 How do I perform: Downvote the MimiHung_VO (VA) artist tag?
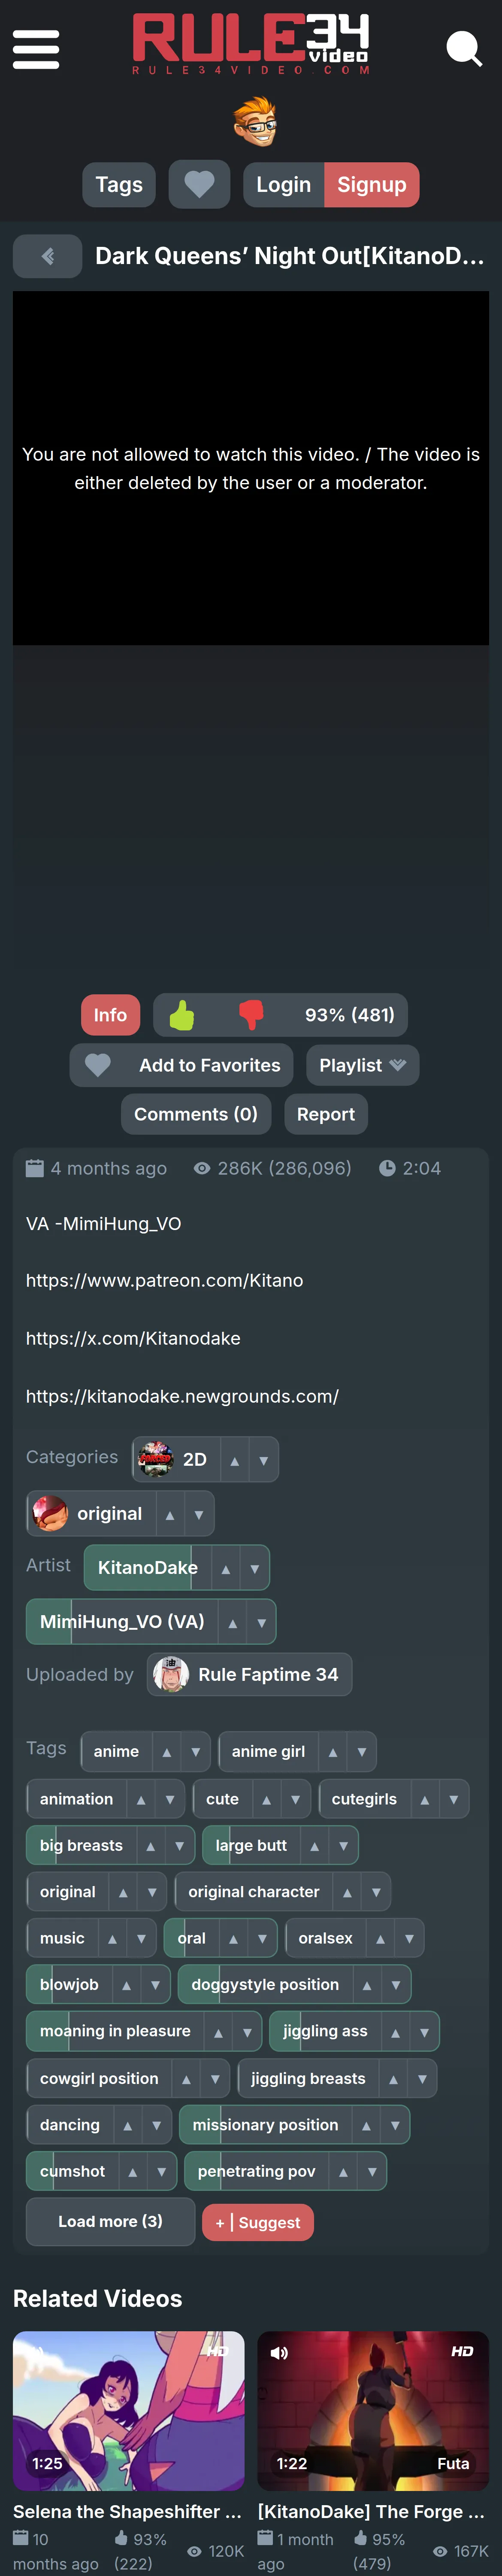[x=261, y=1623]
